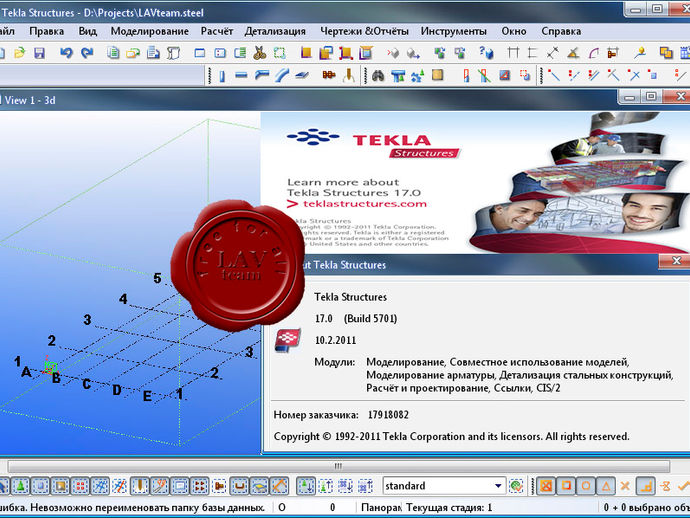Click the Copyright 1992-2011 Tekla Corporation line
690x518 pixels.
(x=451, y=437)
